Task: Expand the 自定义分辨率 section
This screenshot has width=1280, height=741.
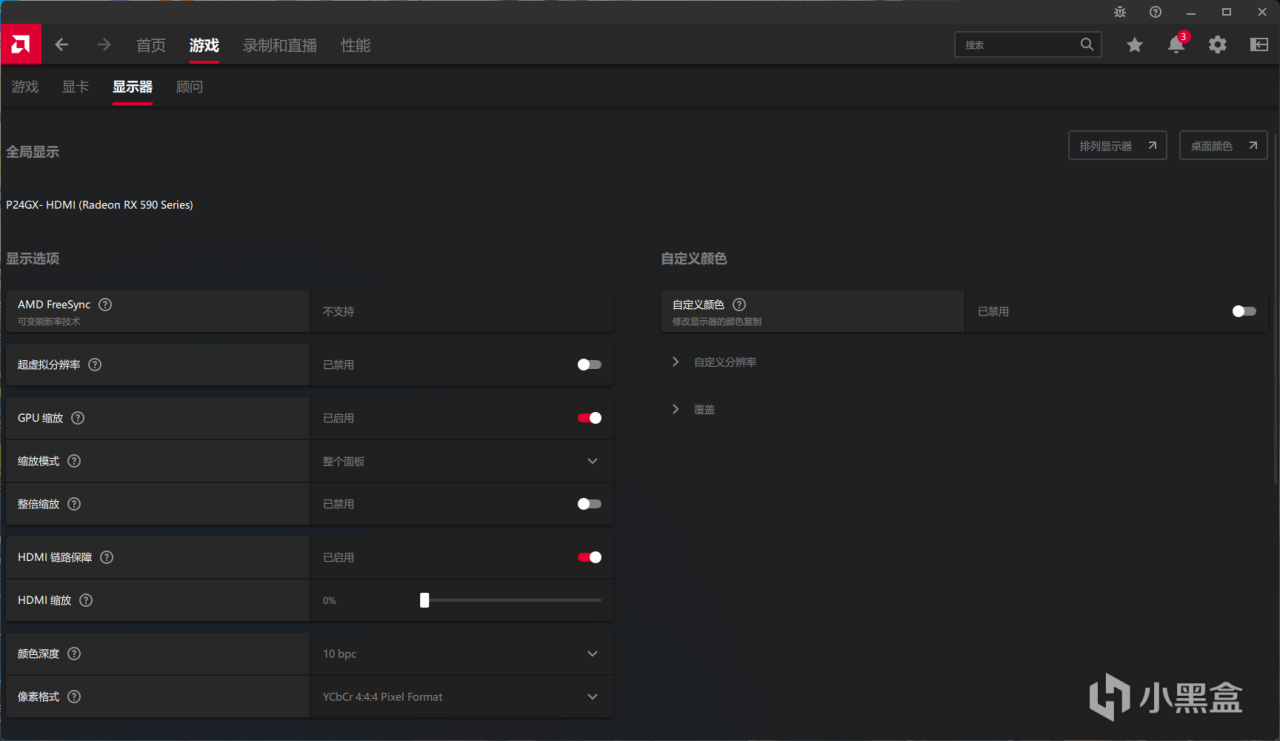Action: (715, 362)
